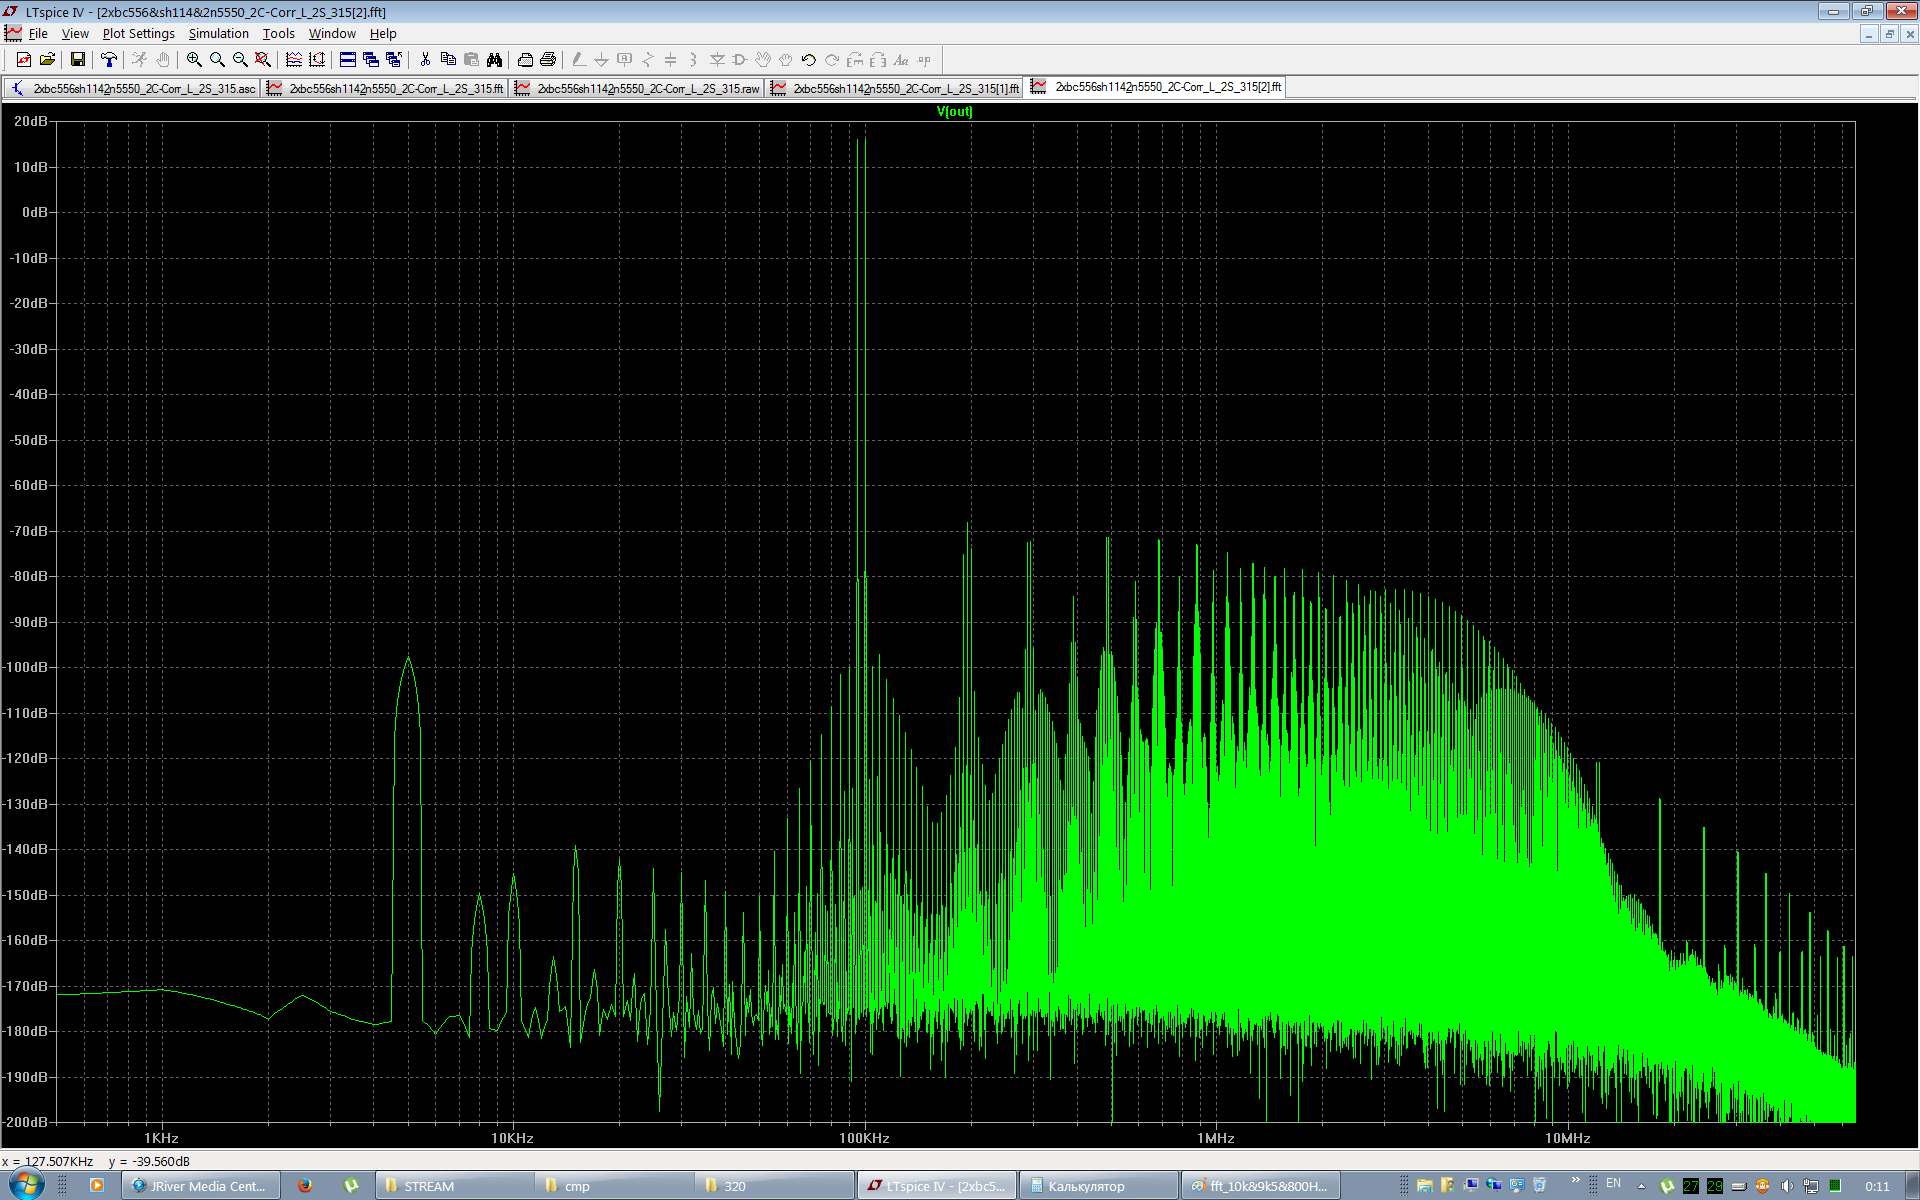Click the Undo arrow icon
Image resolution: width=1920 pixels, height=1200 pixels.
(x=809, y=60)
